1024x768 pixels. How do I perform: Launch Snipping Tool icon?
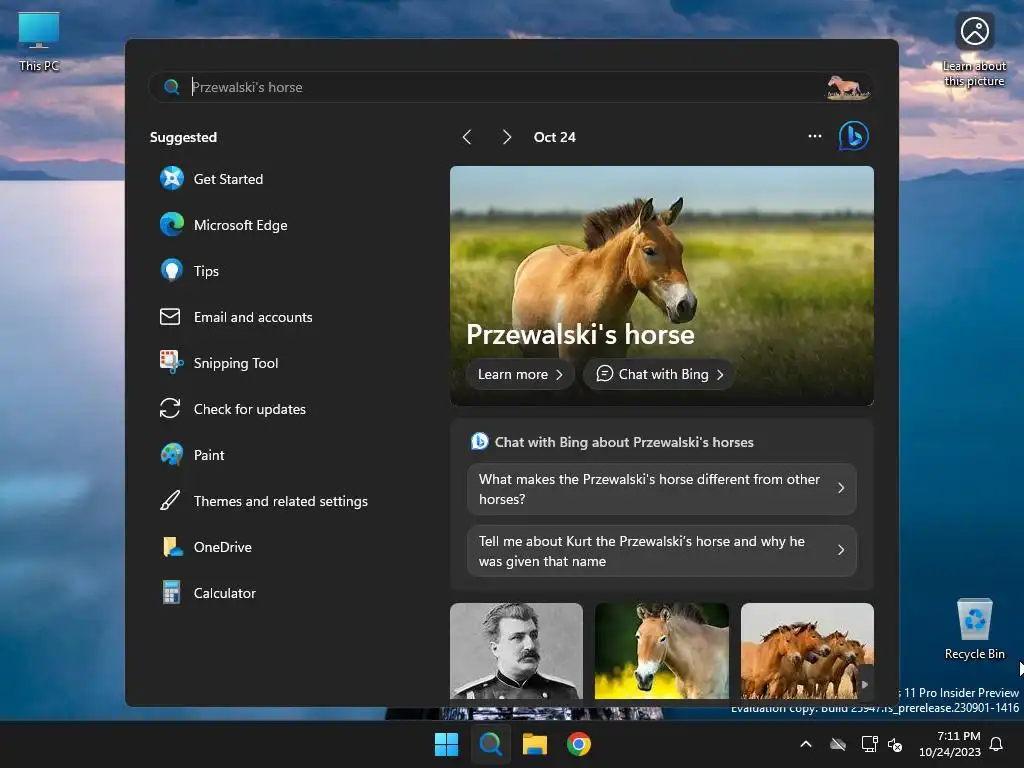click(171, 362)
